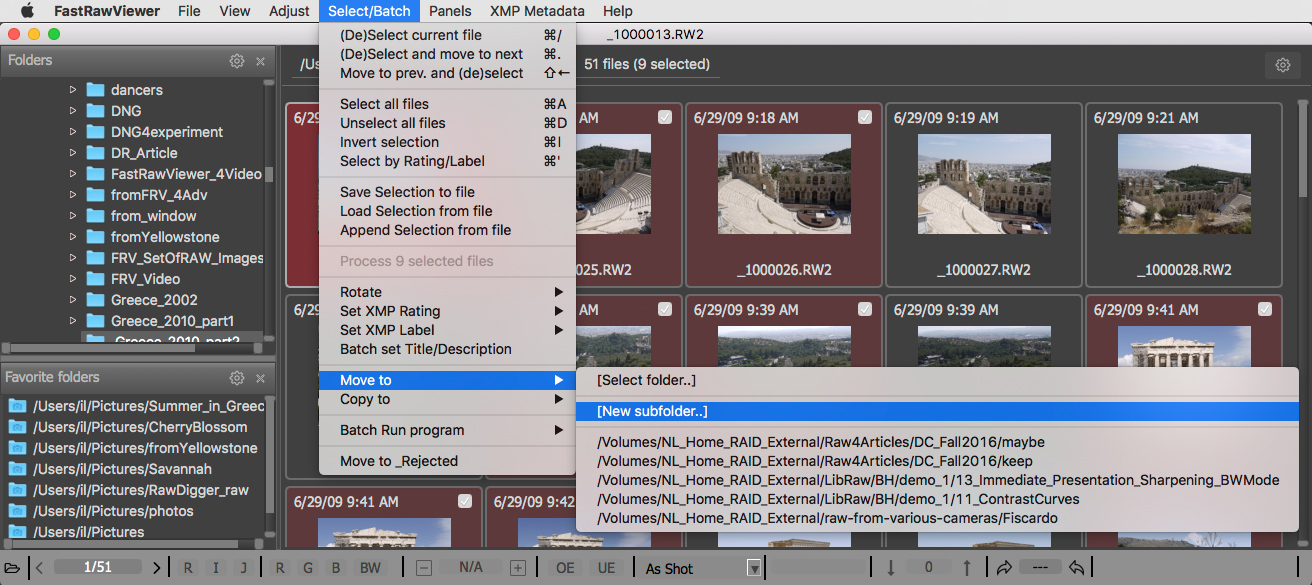Click the open folder icon in bottom toolbar
Image resolution: width=1312 pixels, height=585 pixels.
pyautogui.click(x=12, y=568)
